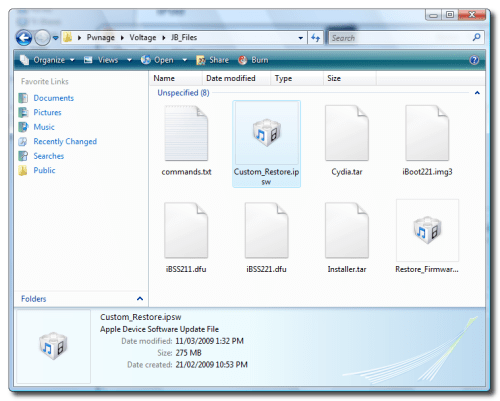Image resolution: width=500 pixels, height=401 pixels.
Task: Click Date modified value 11/03/2009 1:32 PM
Action: 209,341
